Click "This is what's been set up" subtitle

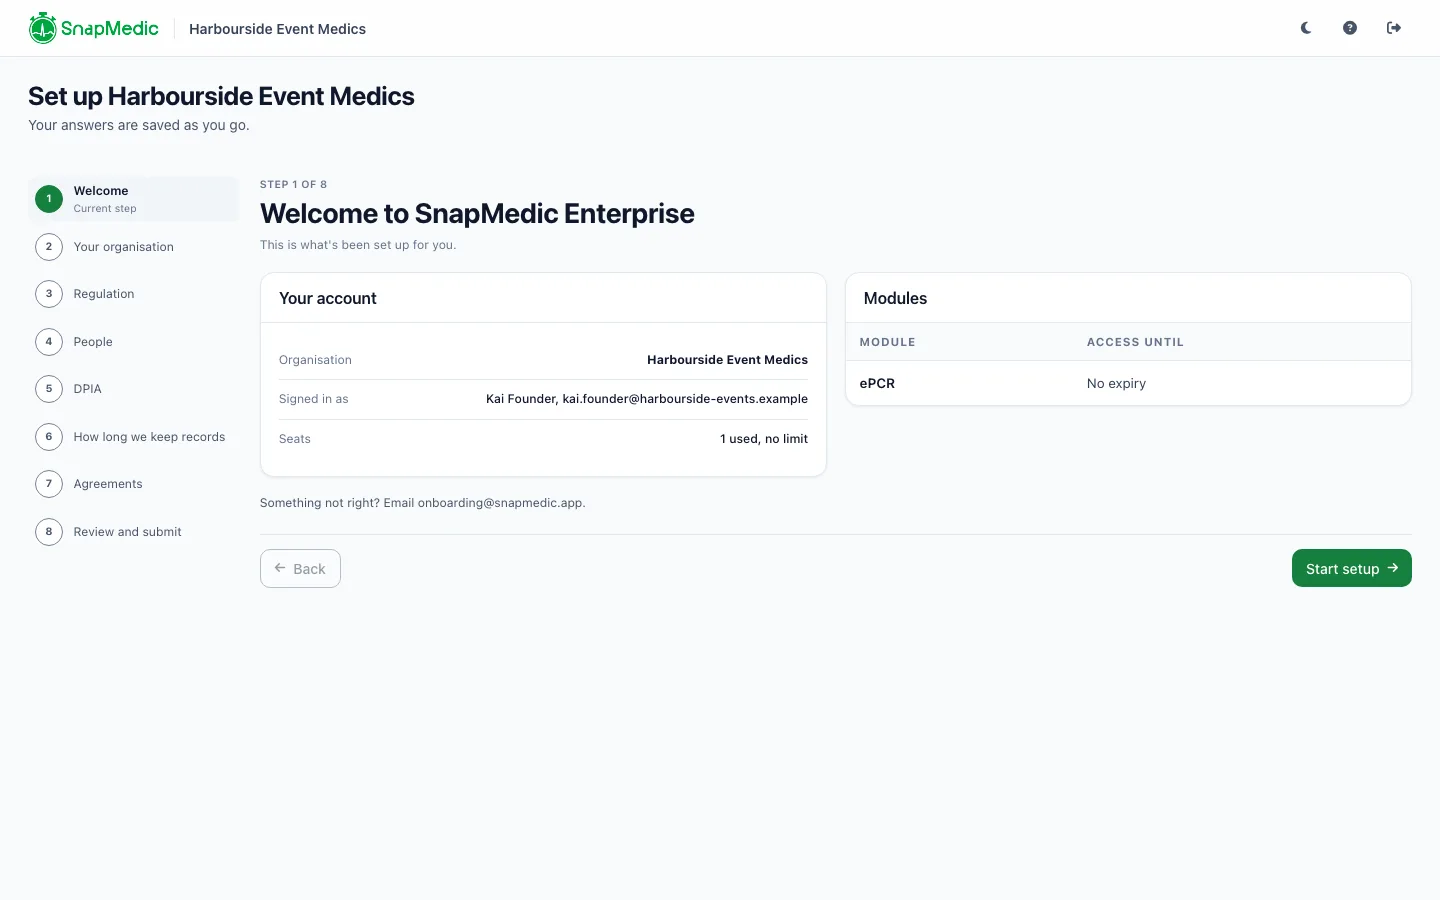(x=358, y=245)
